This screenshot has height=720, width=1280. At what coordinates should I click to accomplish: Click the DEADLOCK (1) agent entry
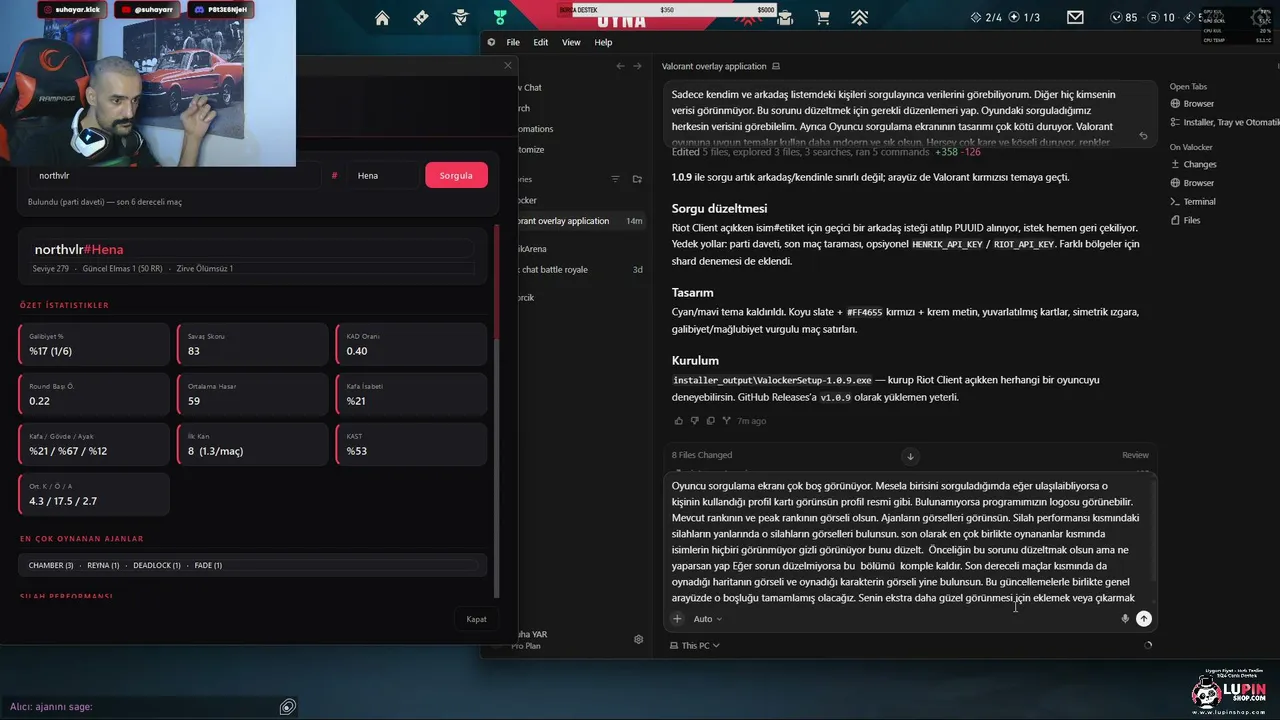(x=157, y=565)
